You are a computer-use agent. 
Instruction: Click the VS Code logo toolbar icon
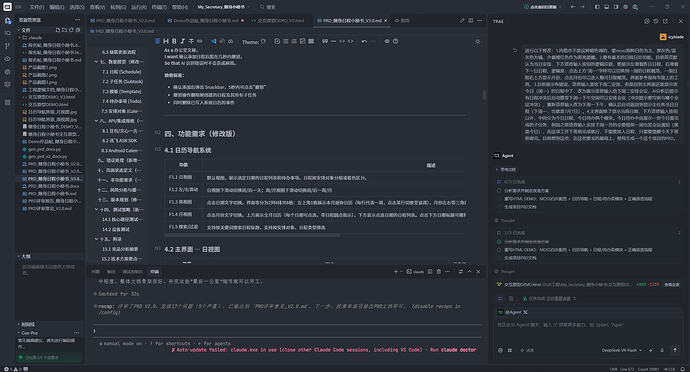point(214,41)
